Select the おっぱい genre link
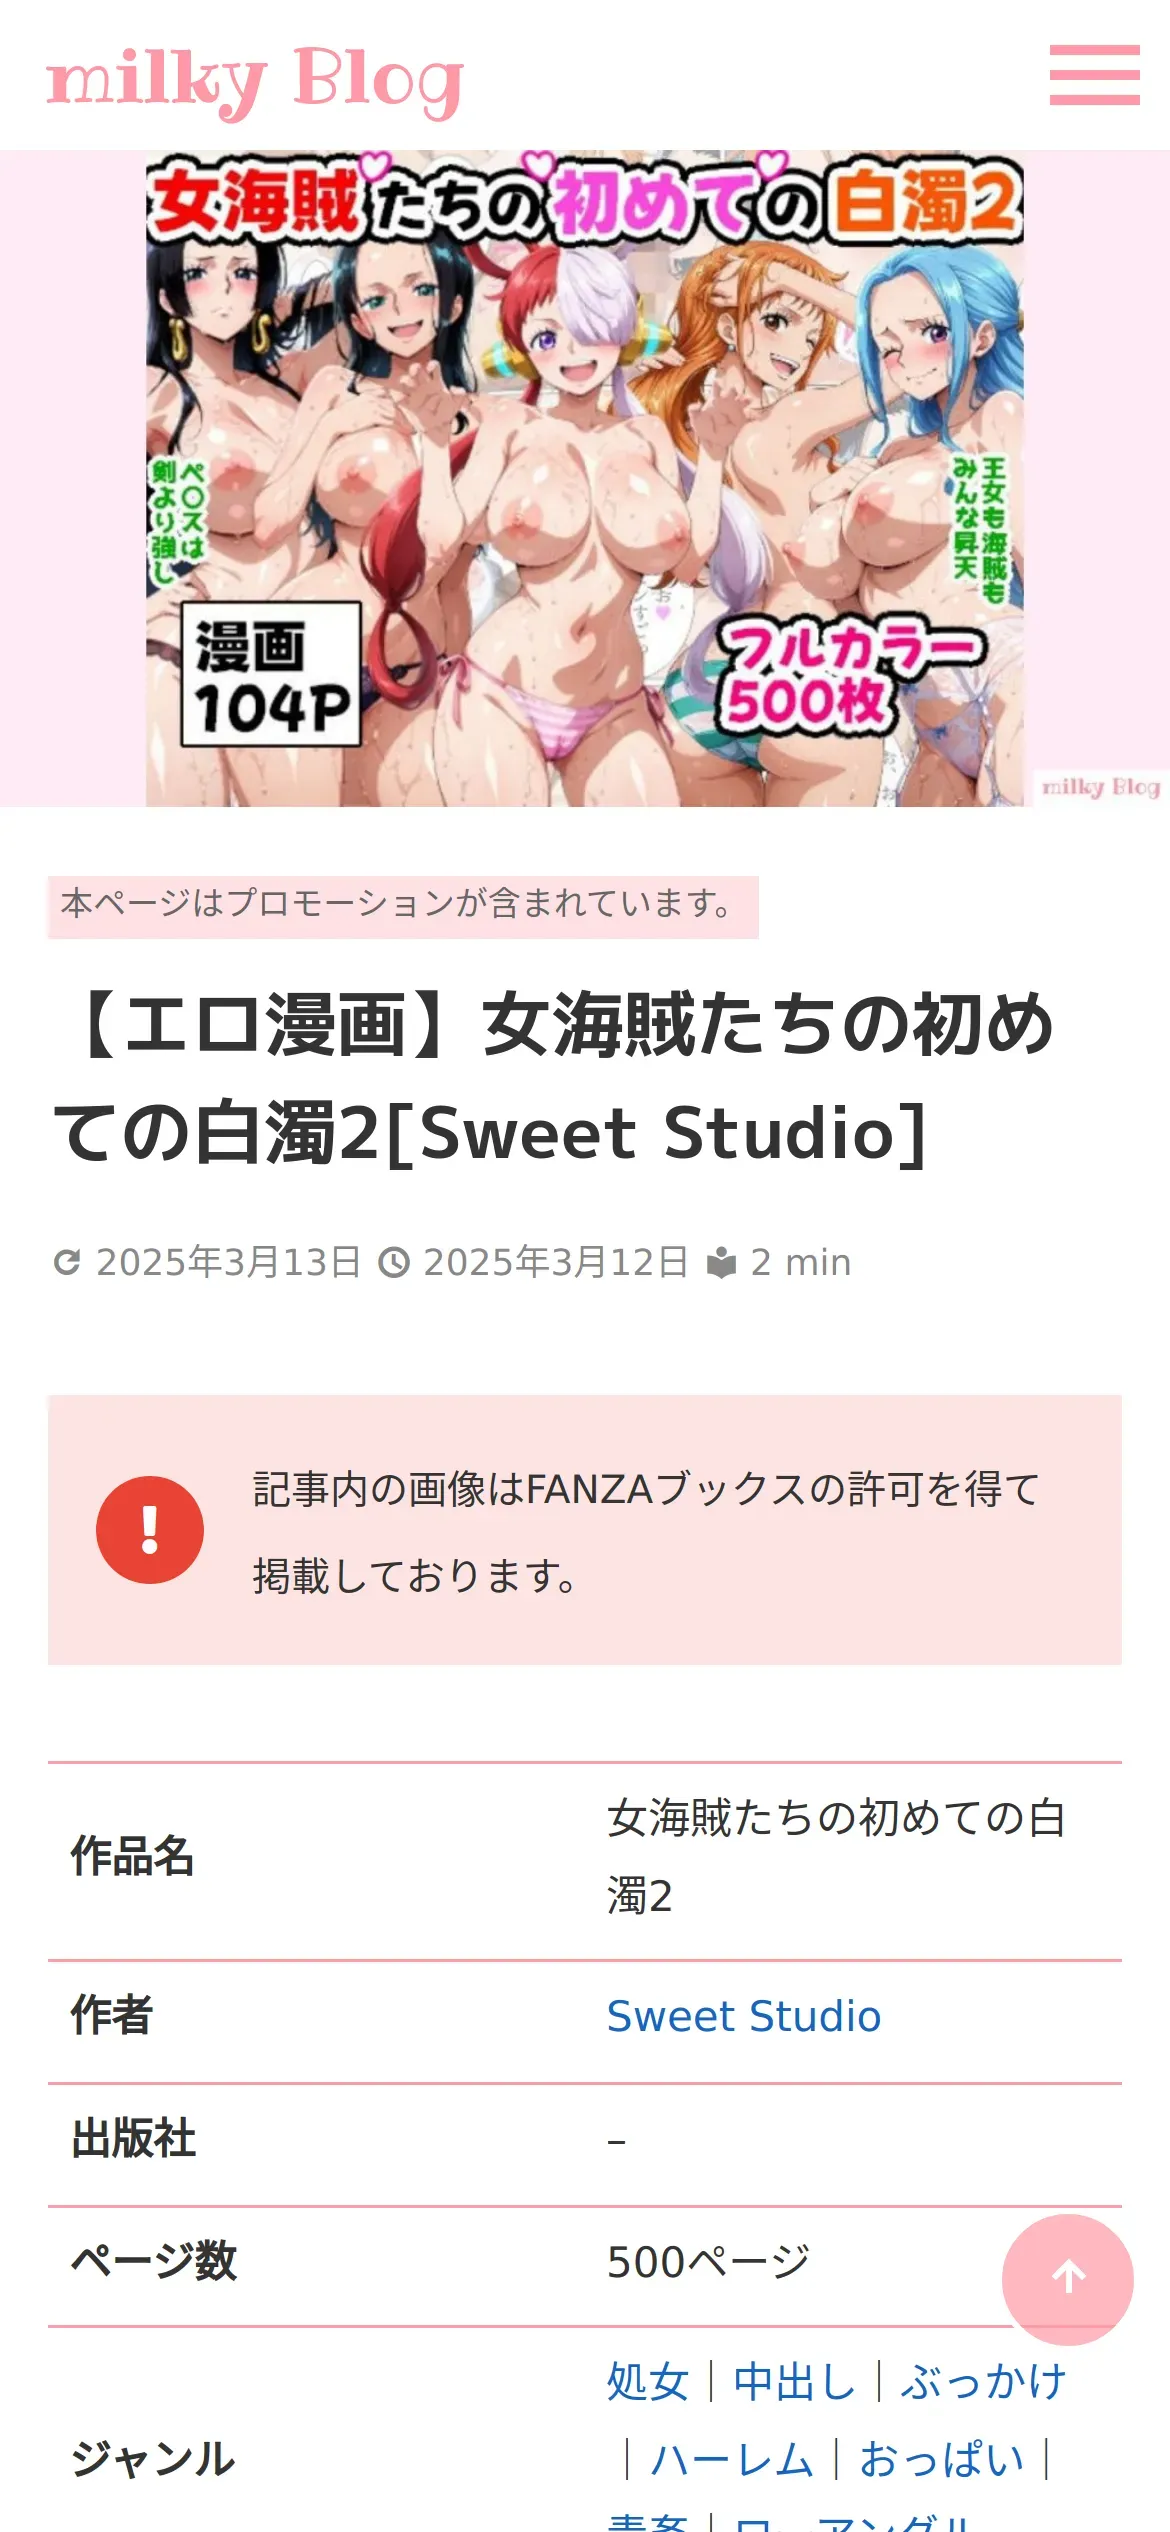 coord(942,2459)
